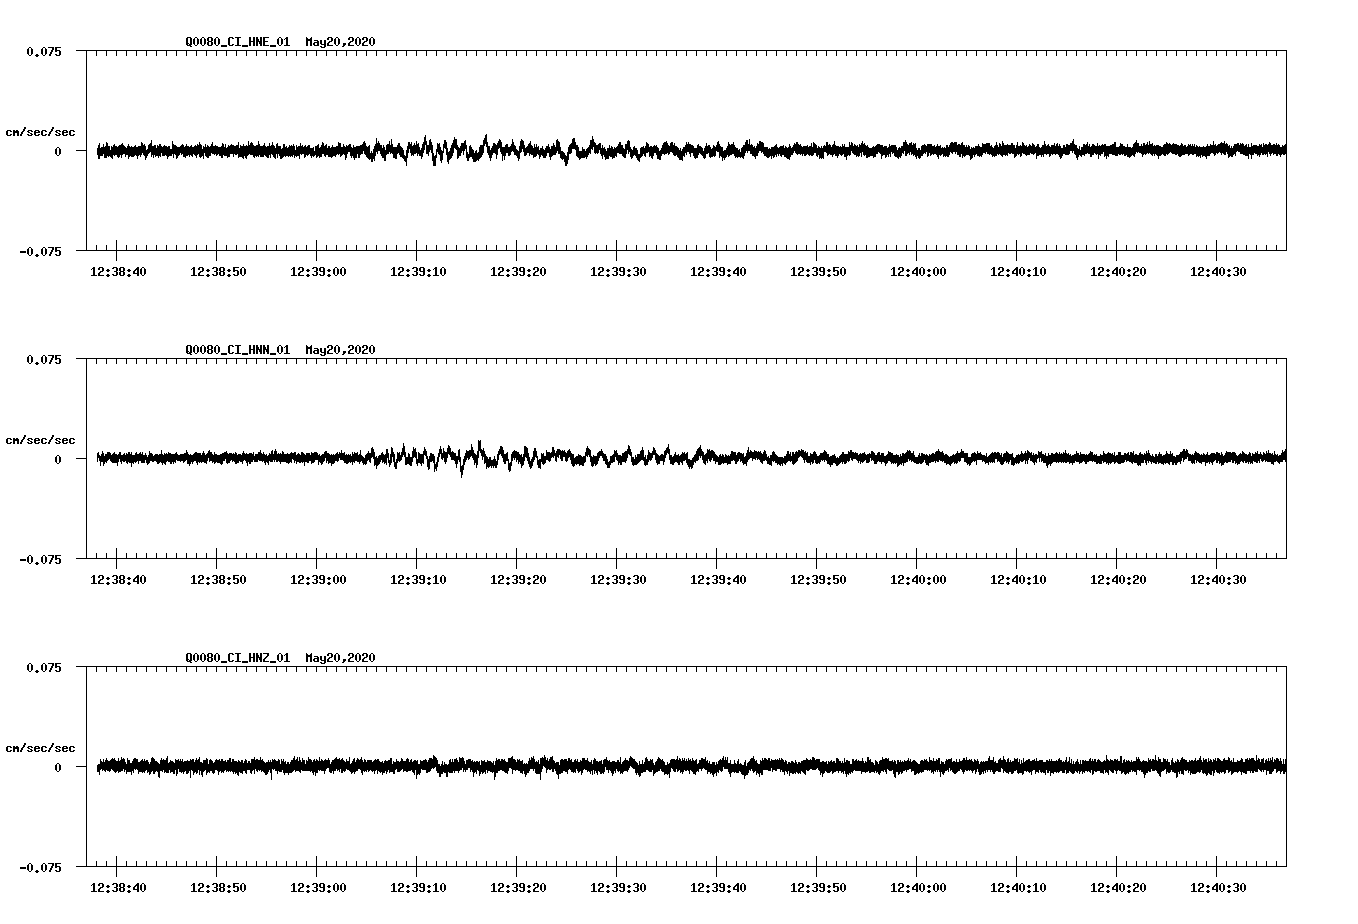Pick 12:40:30 time tick on HNZ plot
The width and height of the screenshot is (1358, 924).
[x=1218, y=888]
